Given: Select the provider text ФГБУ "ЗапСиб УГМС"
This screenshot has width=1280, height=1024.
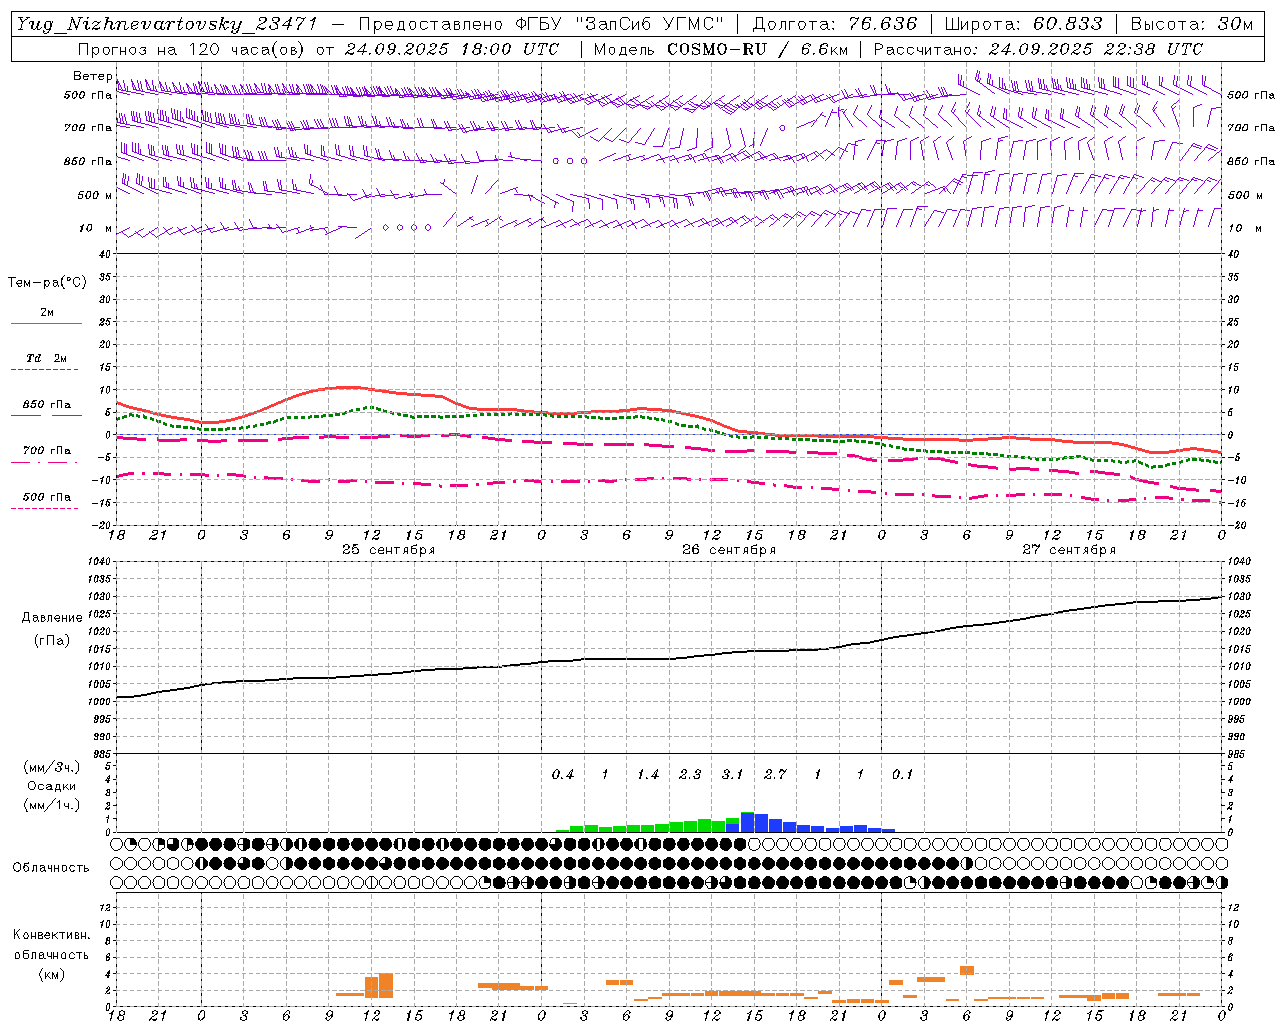Looking at the screenshot, I should point(620,24).
